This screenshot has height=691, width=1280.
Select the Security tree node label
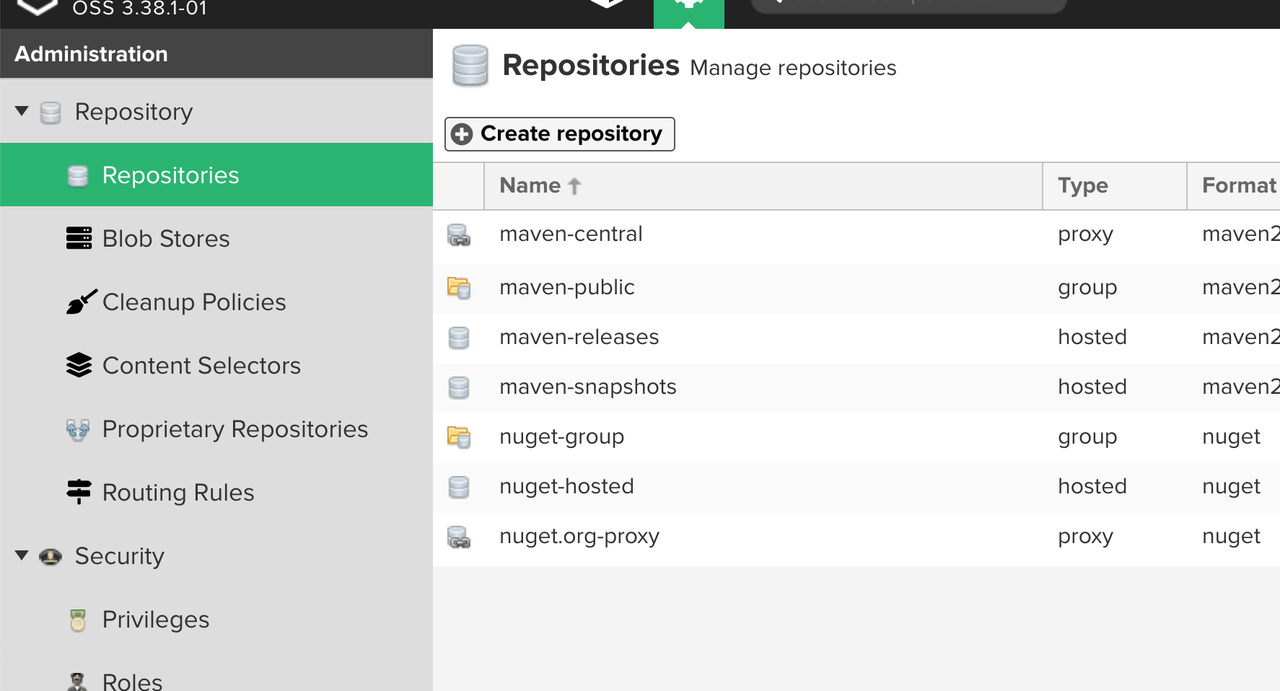(x=119, y=556)
